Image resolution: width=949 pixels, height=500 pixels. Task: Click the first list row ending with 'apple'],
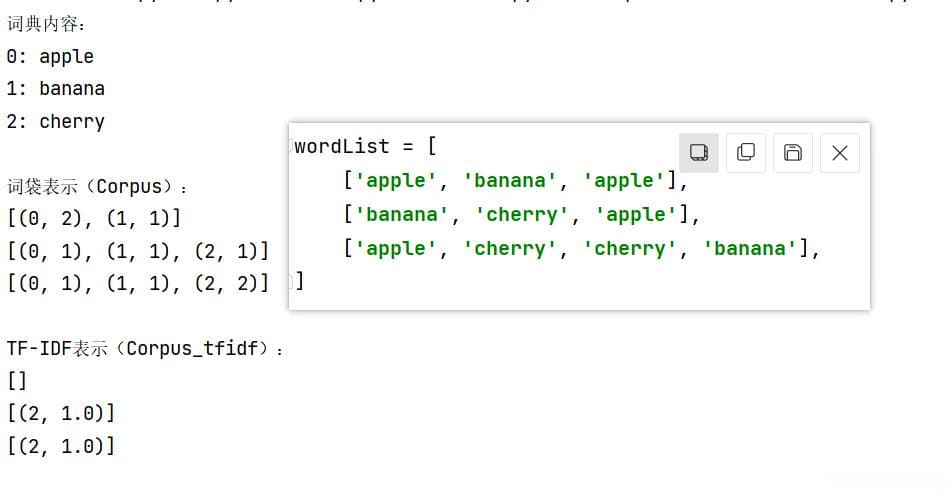(x=514, y=180)
